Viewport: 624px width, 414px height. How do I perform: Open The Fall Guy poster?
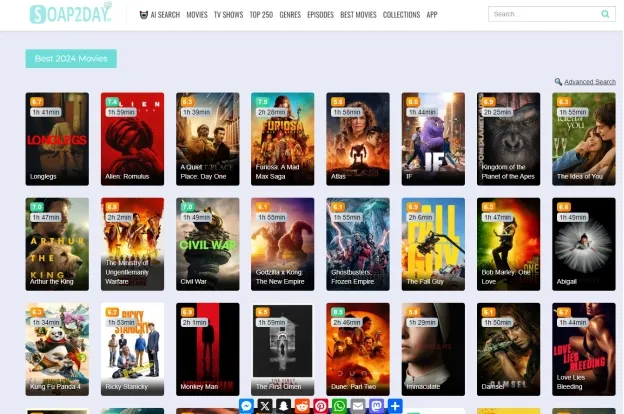click(x=433, y=244)
